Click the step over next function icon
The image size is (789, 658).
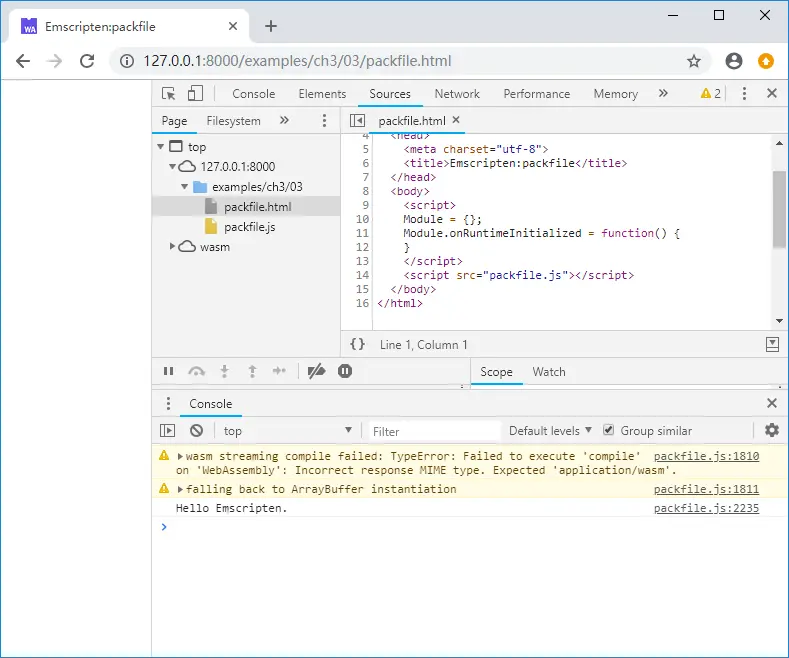tap(196, 371)
